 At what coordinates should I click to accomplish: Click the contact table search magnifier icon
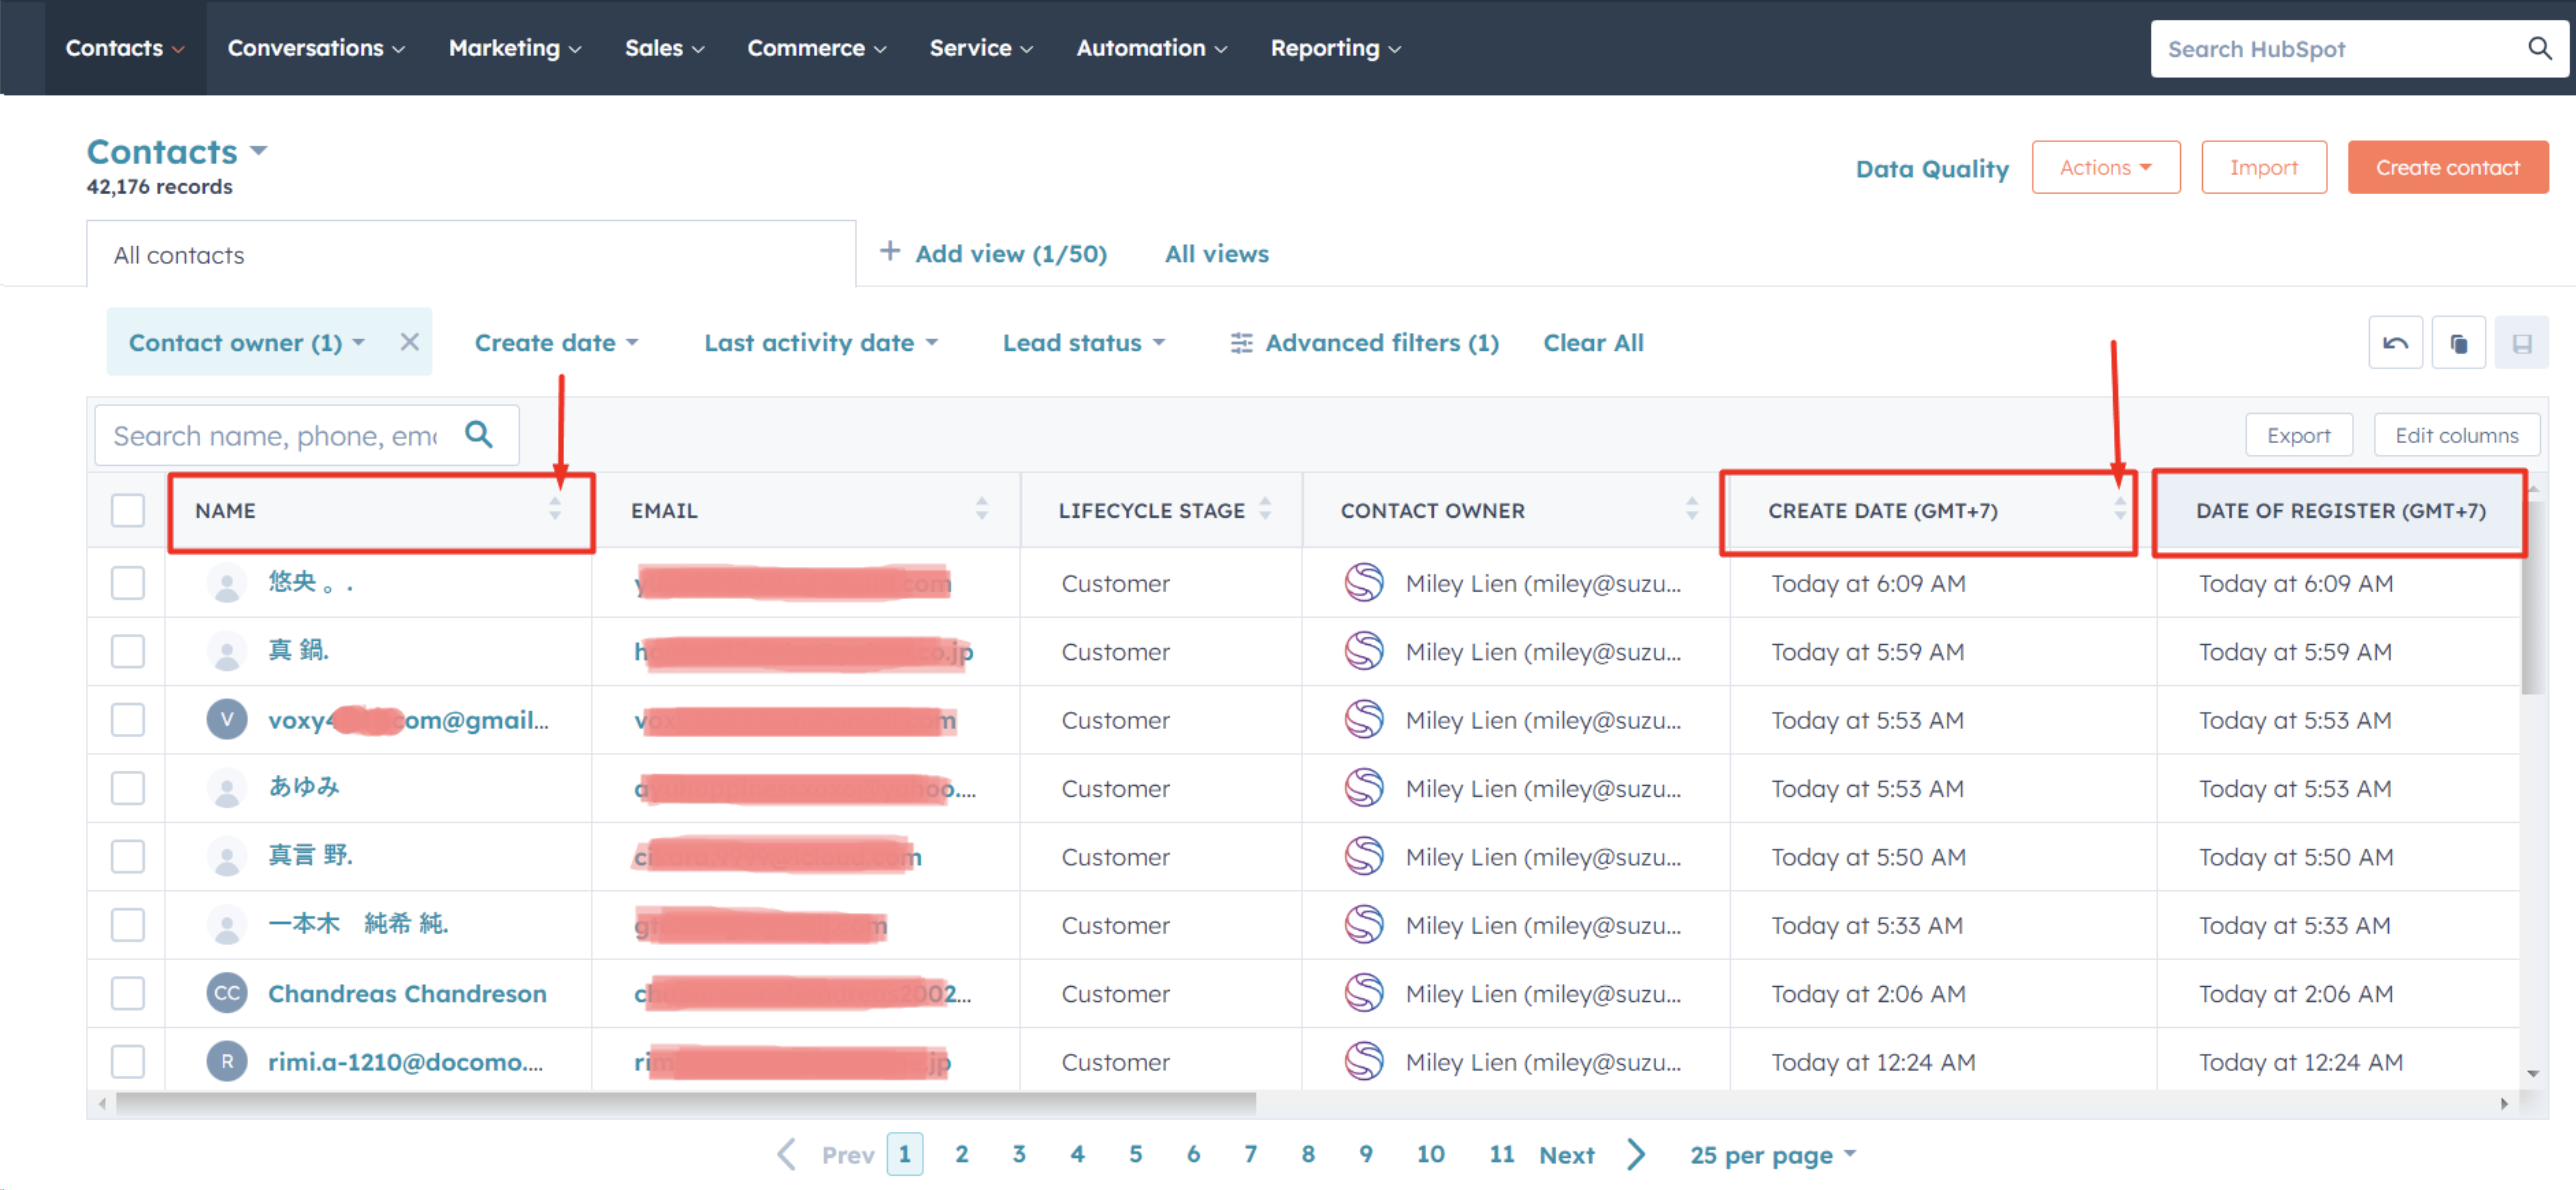click(479, 434)
